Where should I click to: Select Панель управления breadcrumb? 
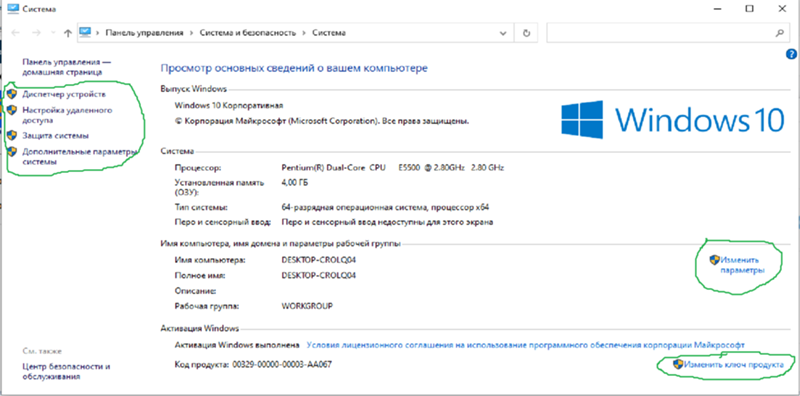144,33
